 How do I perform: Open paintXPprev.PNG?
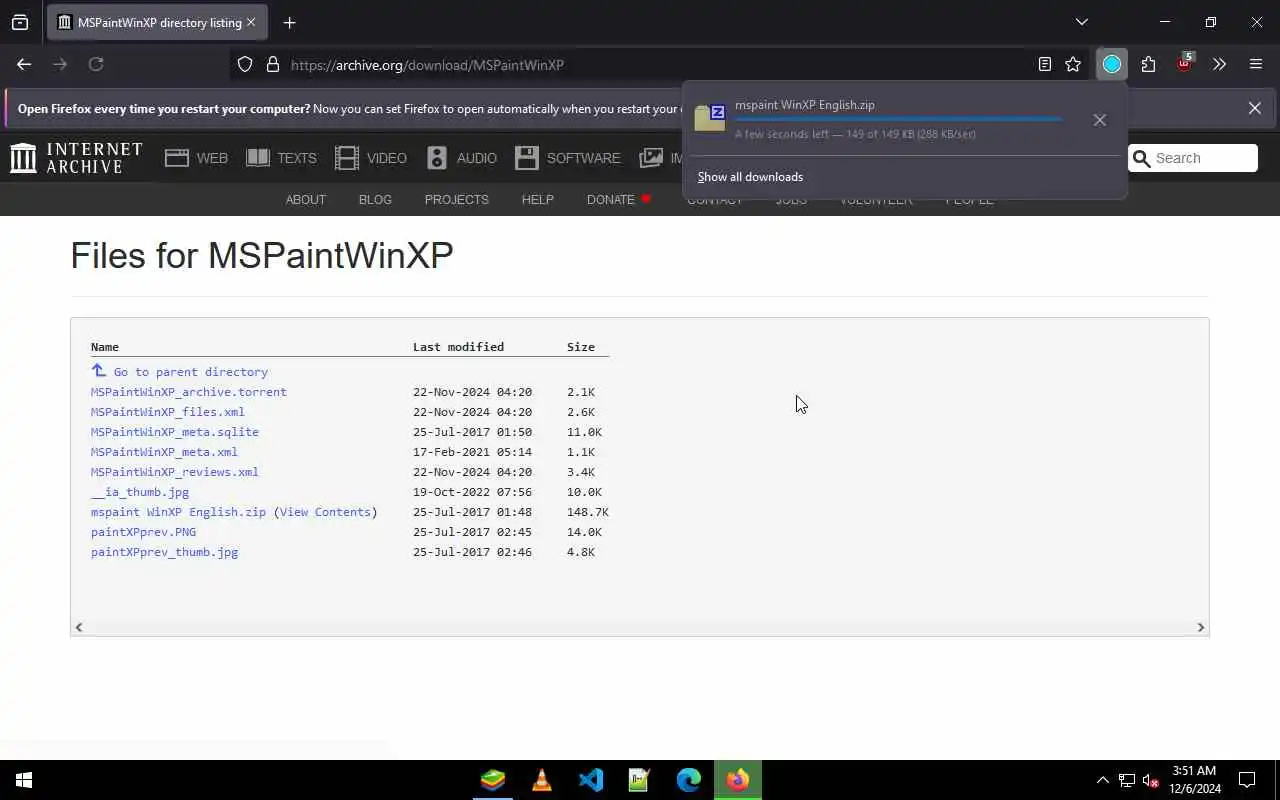point(143,532)
